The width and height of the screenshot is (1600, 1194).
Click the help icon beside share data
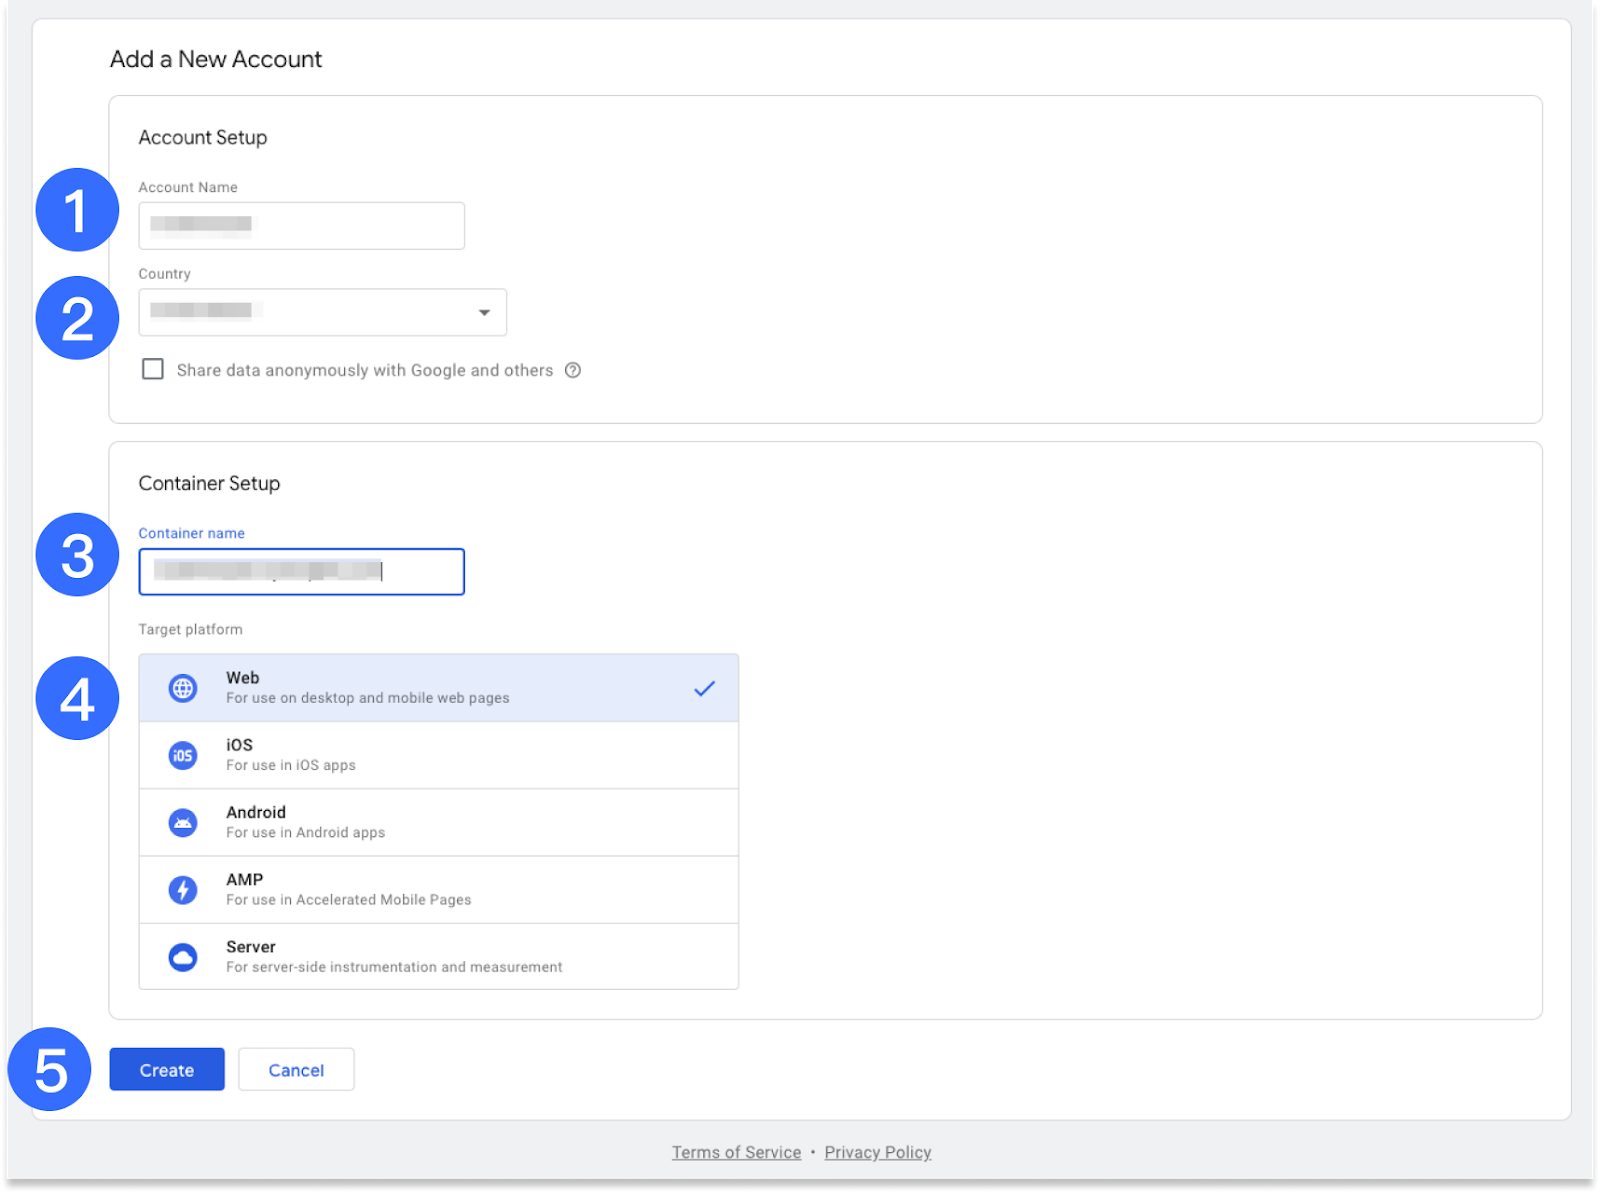(573, 370)
